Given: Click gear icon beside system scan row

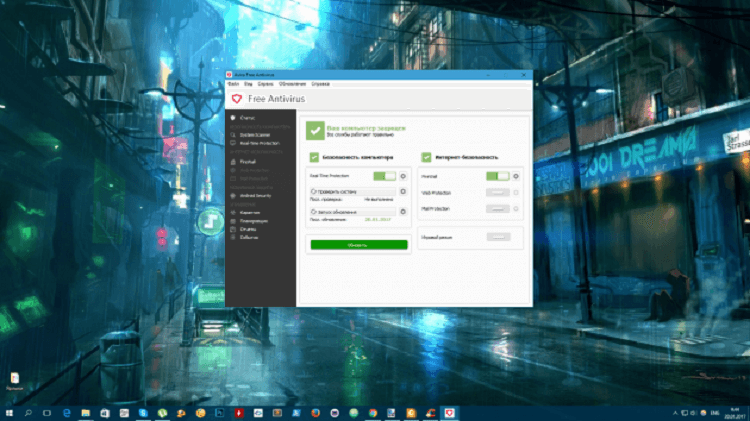Looking at the screenshot, I should pos(403,190).
